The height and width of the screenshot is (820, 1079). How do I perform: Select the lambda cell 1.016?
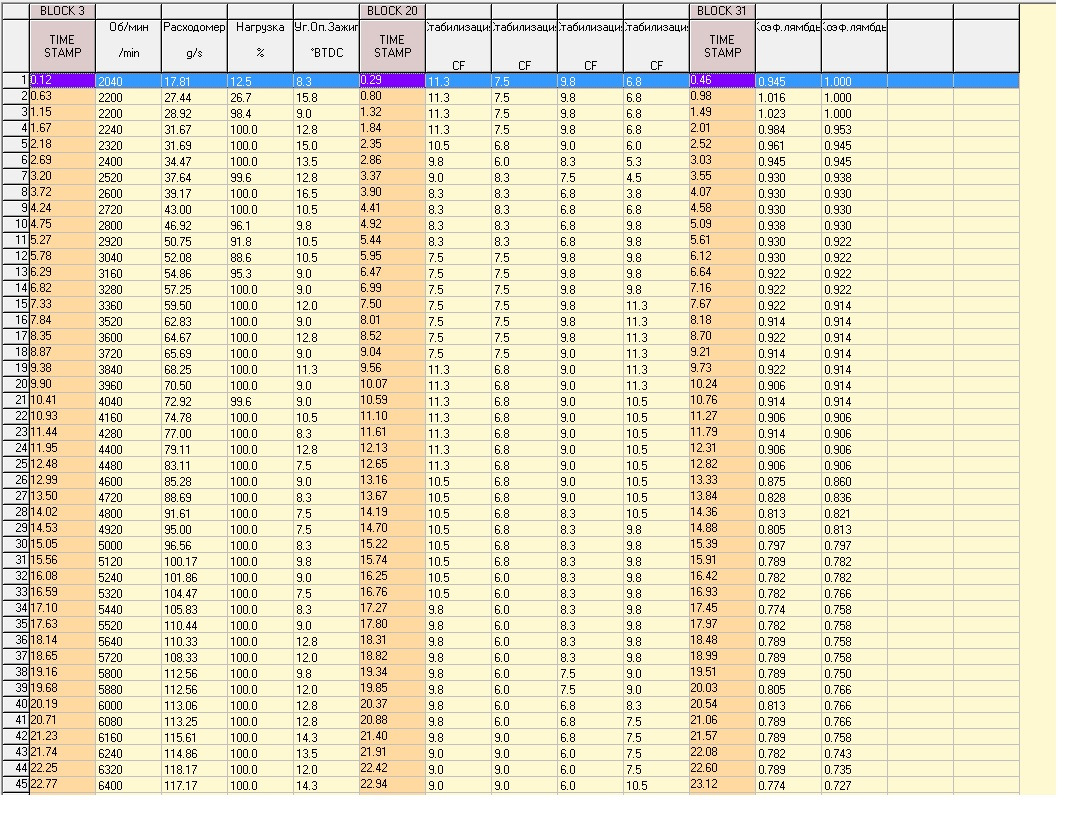tap(788, 98)
